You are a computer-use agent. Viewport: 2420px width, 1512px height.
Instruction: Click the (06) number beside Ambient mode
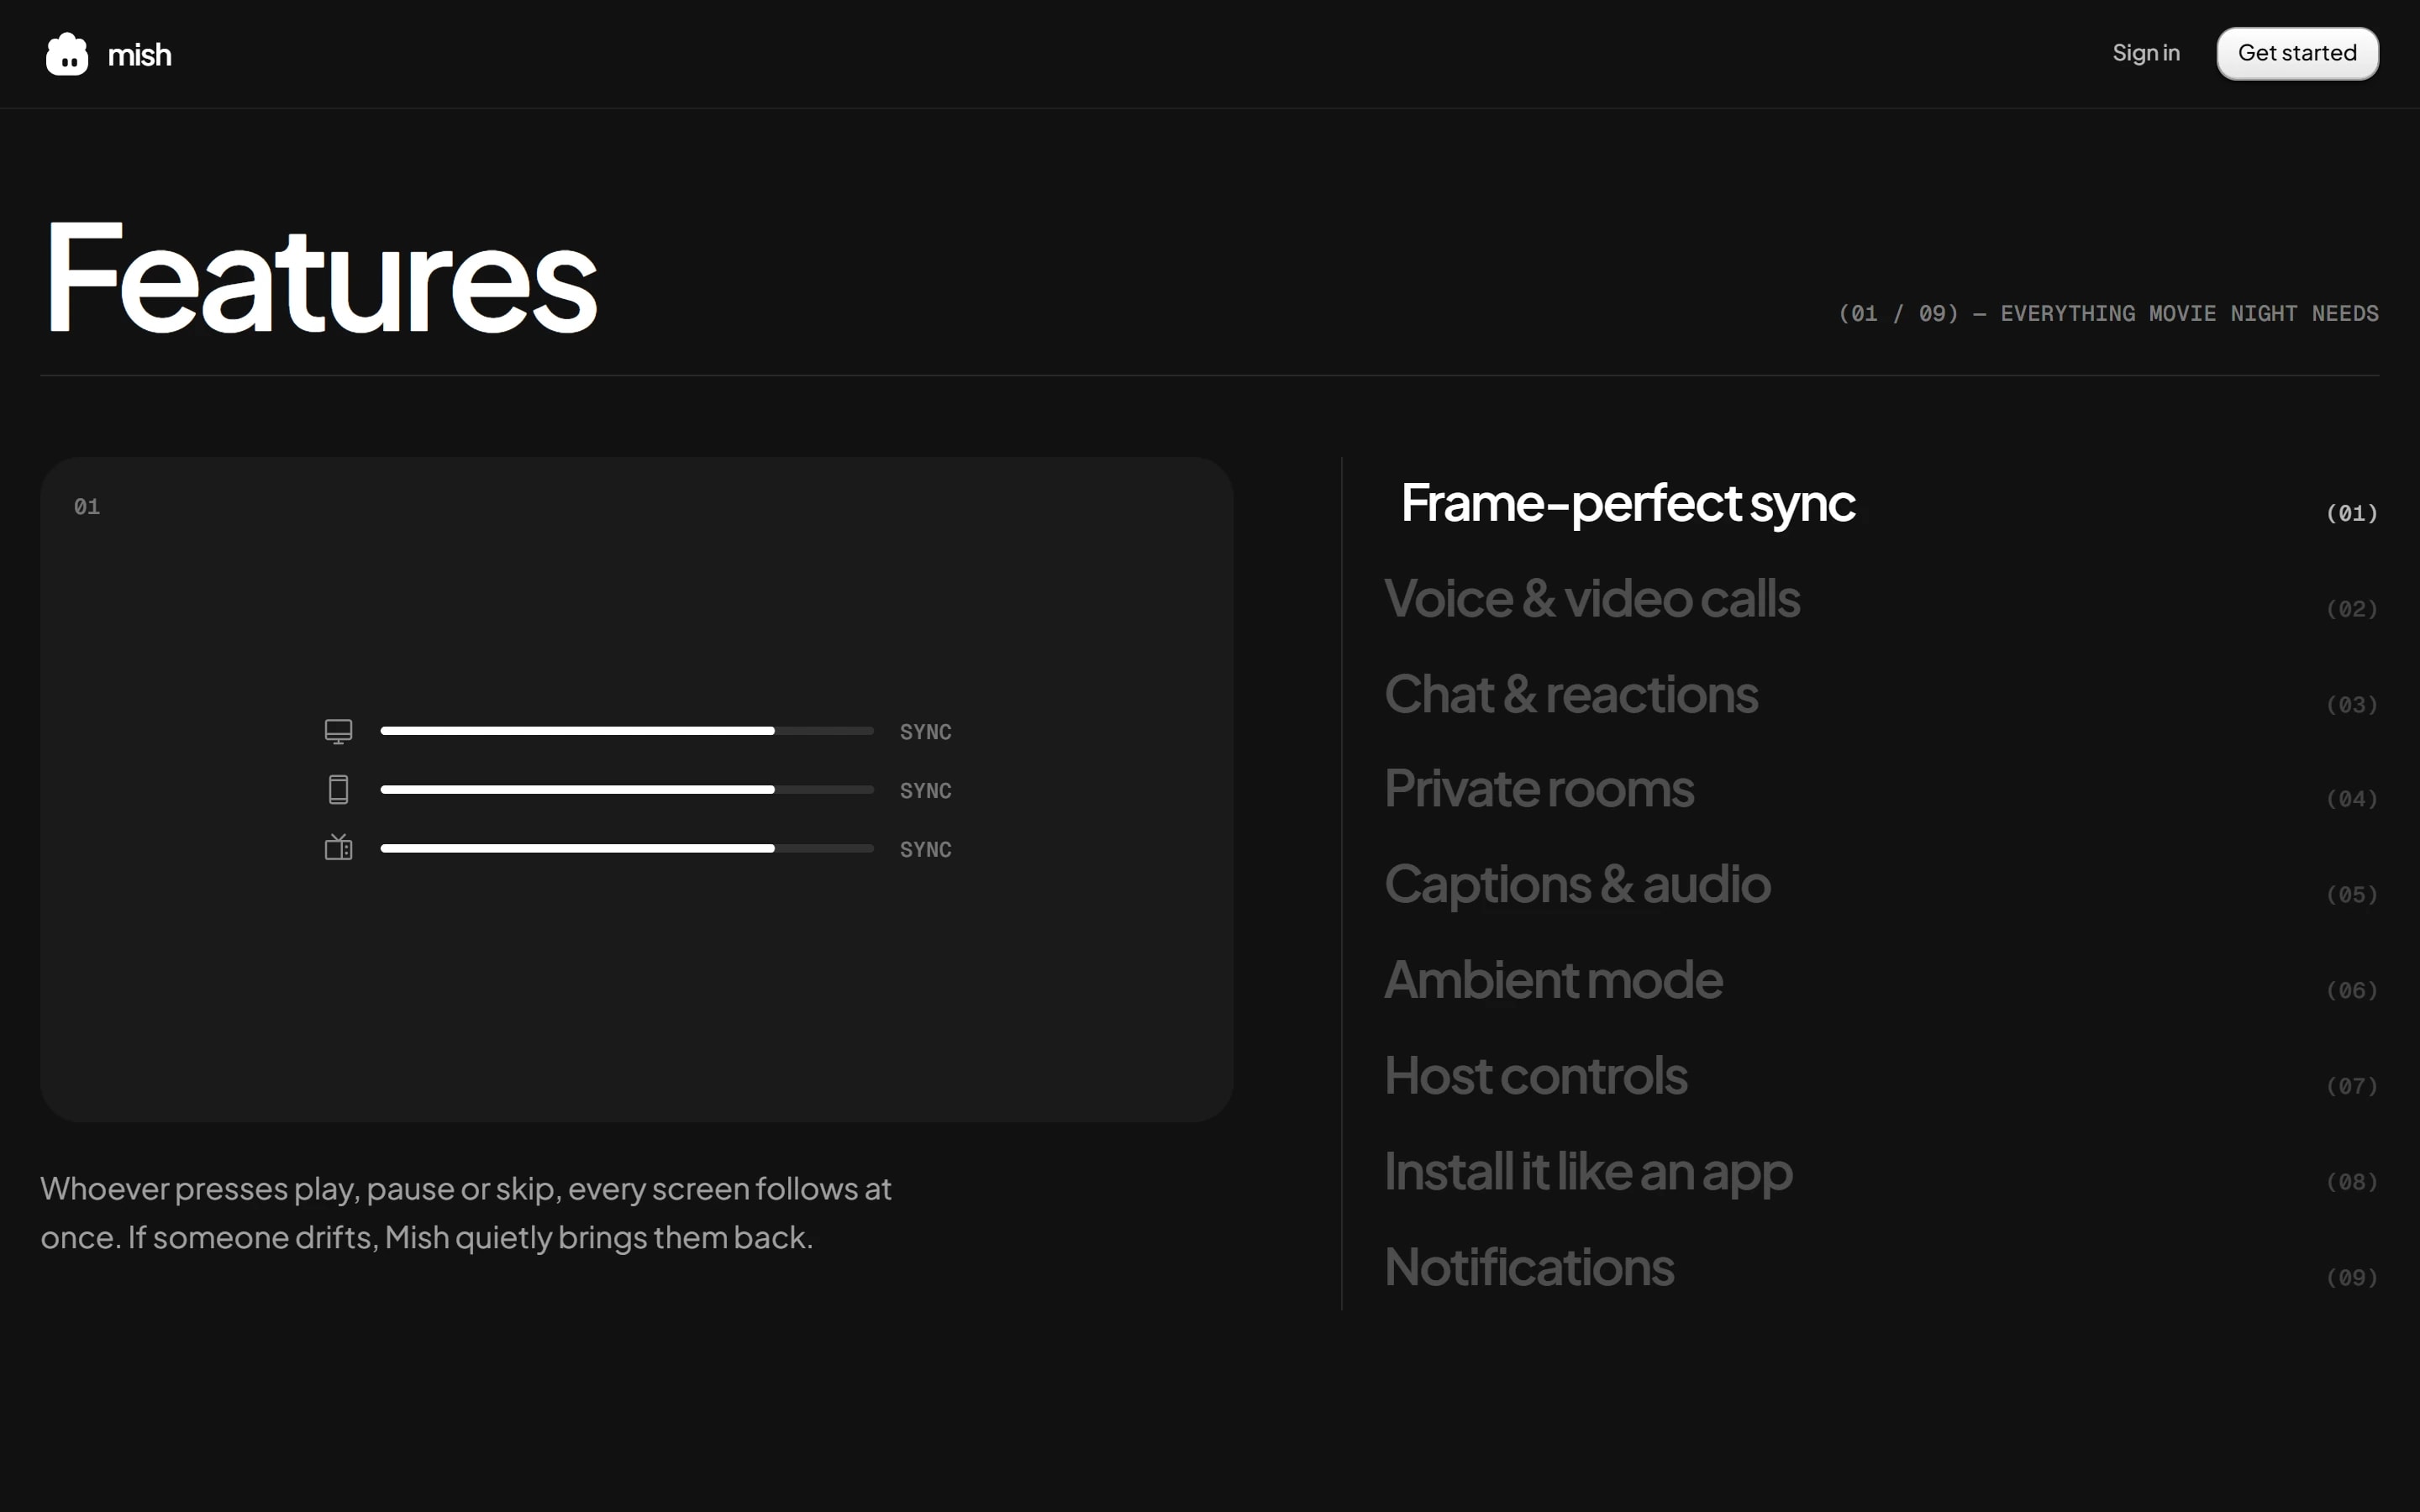click(x=2352, y=991)
